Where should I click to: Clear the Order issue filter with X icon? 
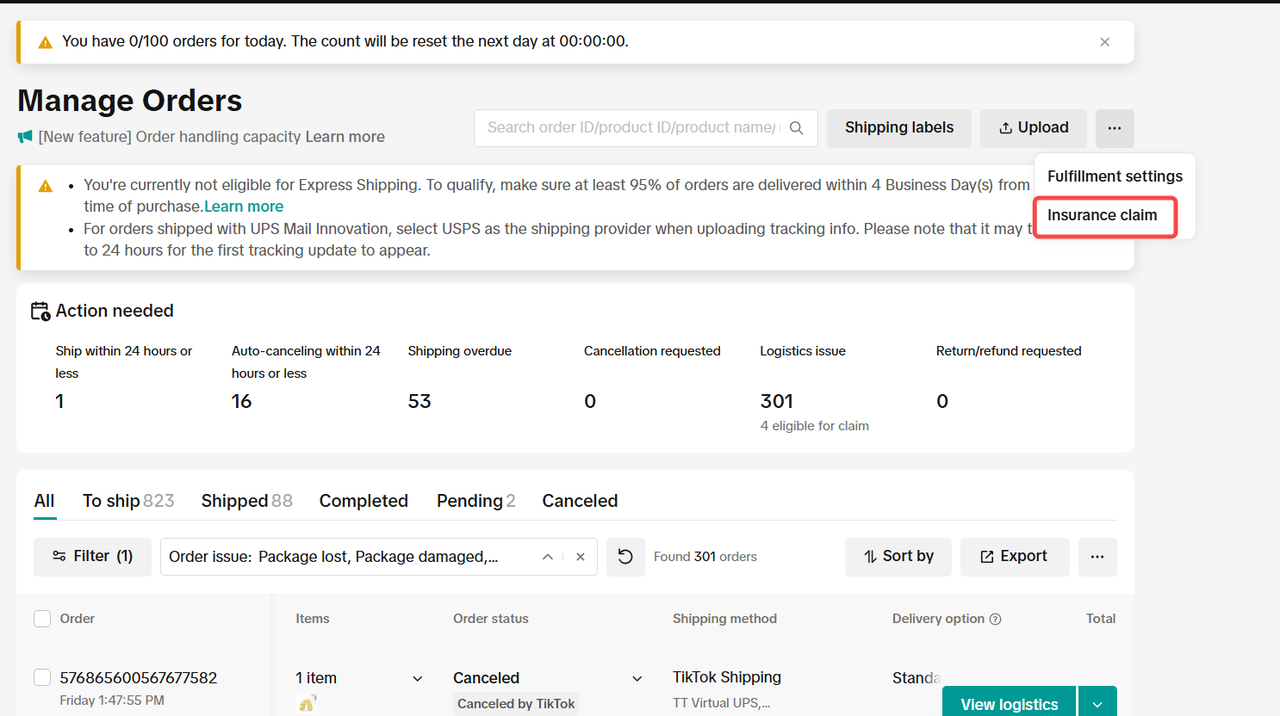click(580, 557)
